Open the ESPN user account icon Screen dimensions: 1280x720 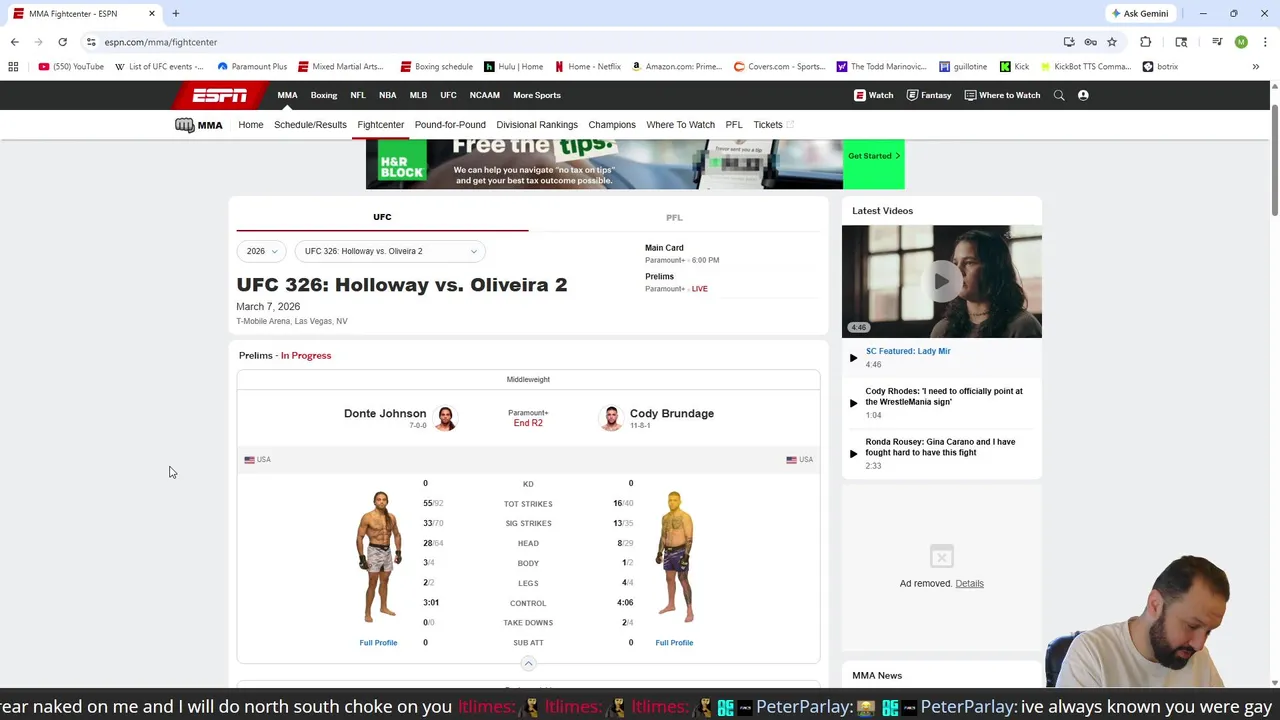click(1083, 95)
